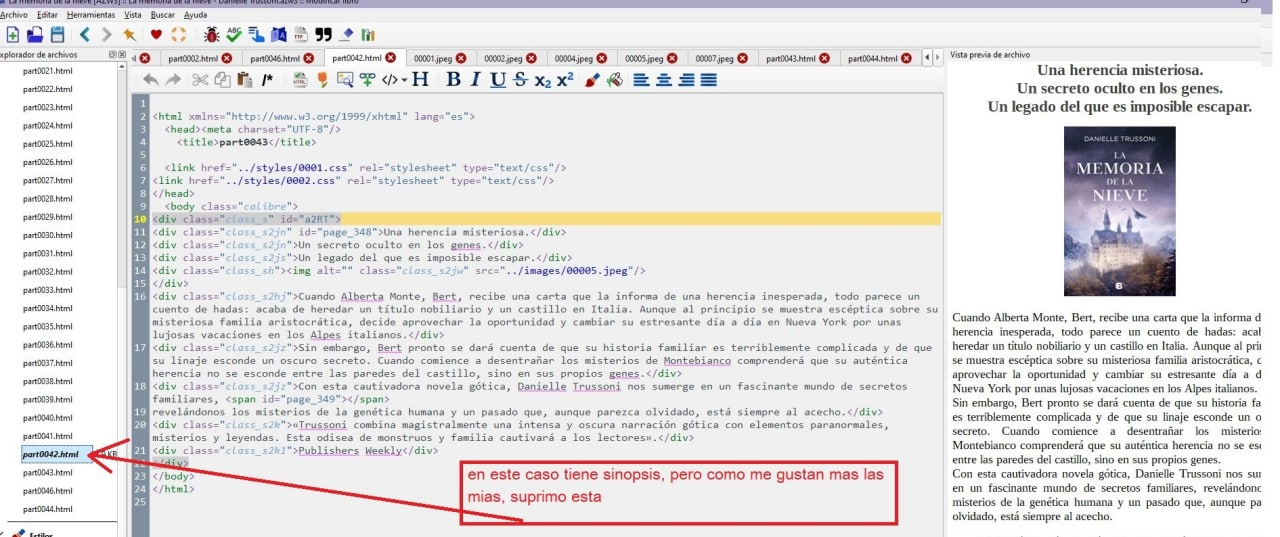Choose the background color paint bucket
This screenshot has width=1280, height=537.
615,80
